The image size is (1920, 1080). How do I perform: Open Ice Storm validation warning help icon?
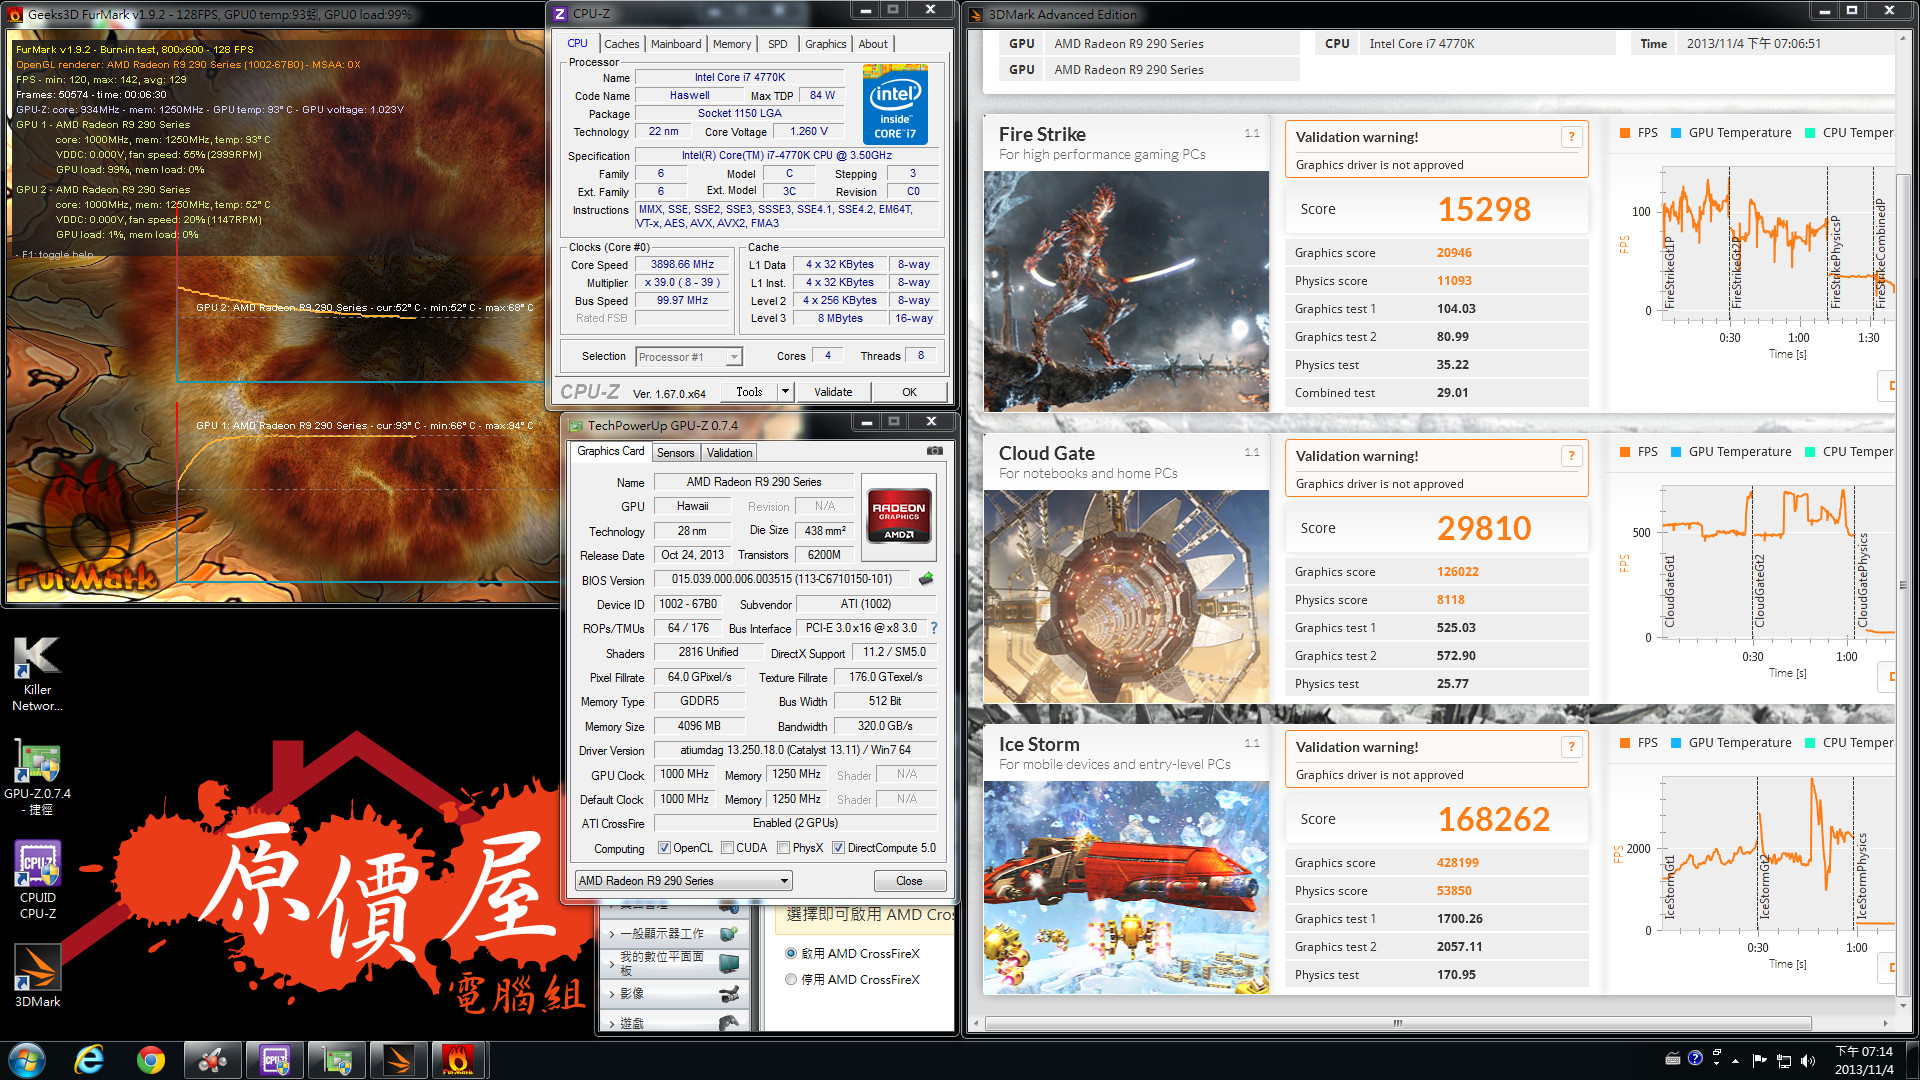point(1571,747)
